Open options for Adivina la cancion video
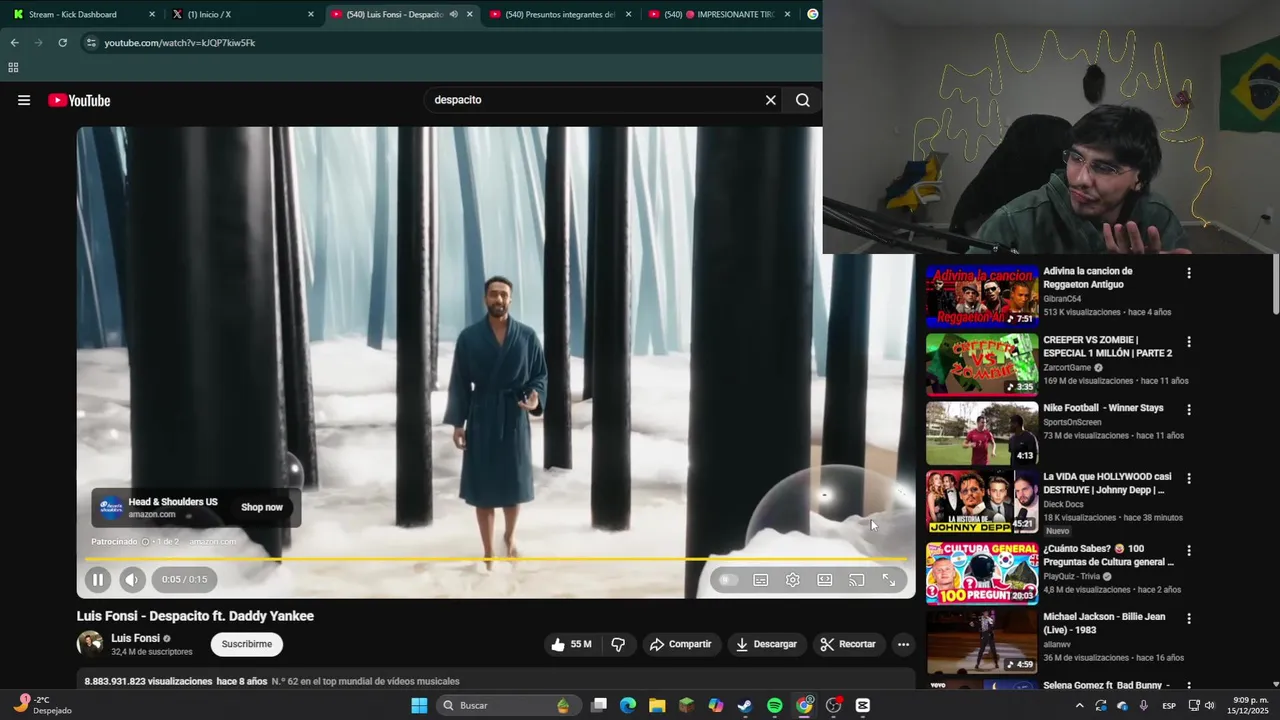The image size is (1280, 720). coord(1189,273)
